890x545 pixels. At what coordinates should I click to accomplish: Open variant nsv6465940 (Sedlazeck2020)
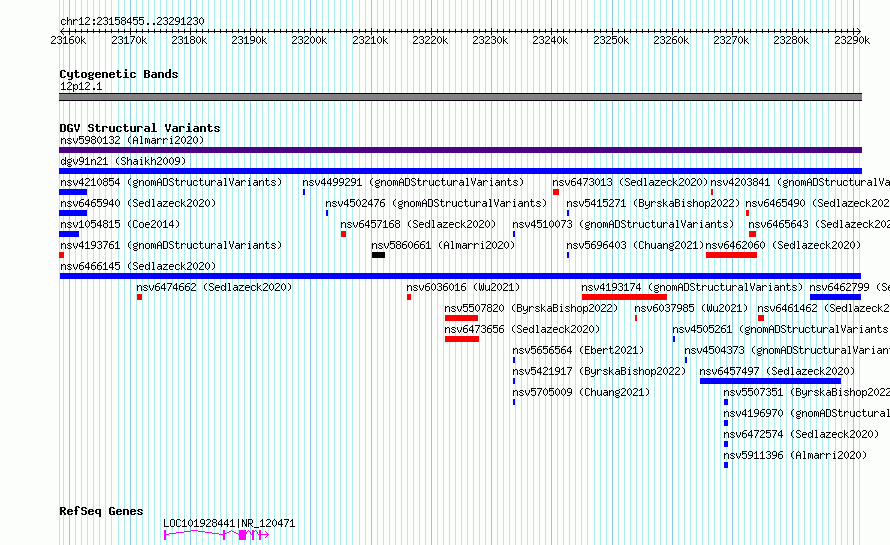[138, 203]
